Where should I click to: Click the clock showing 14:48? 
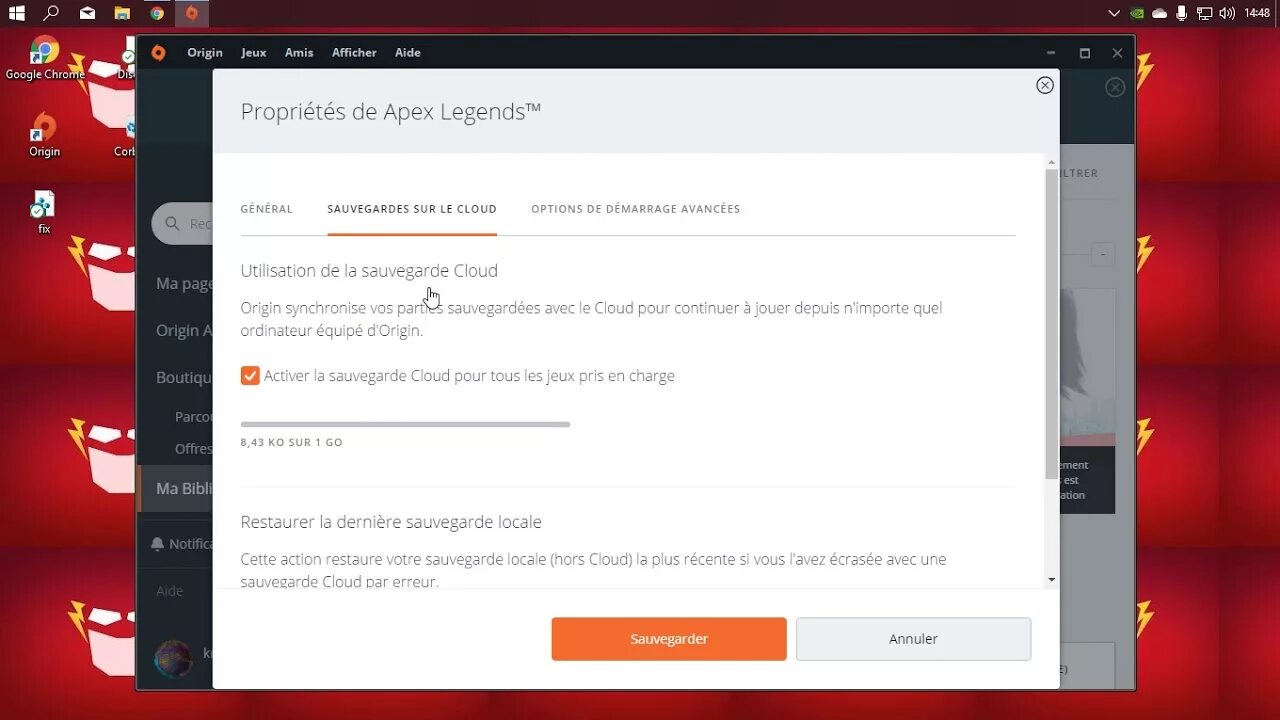tap(1257, 13)
